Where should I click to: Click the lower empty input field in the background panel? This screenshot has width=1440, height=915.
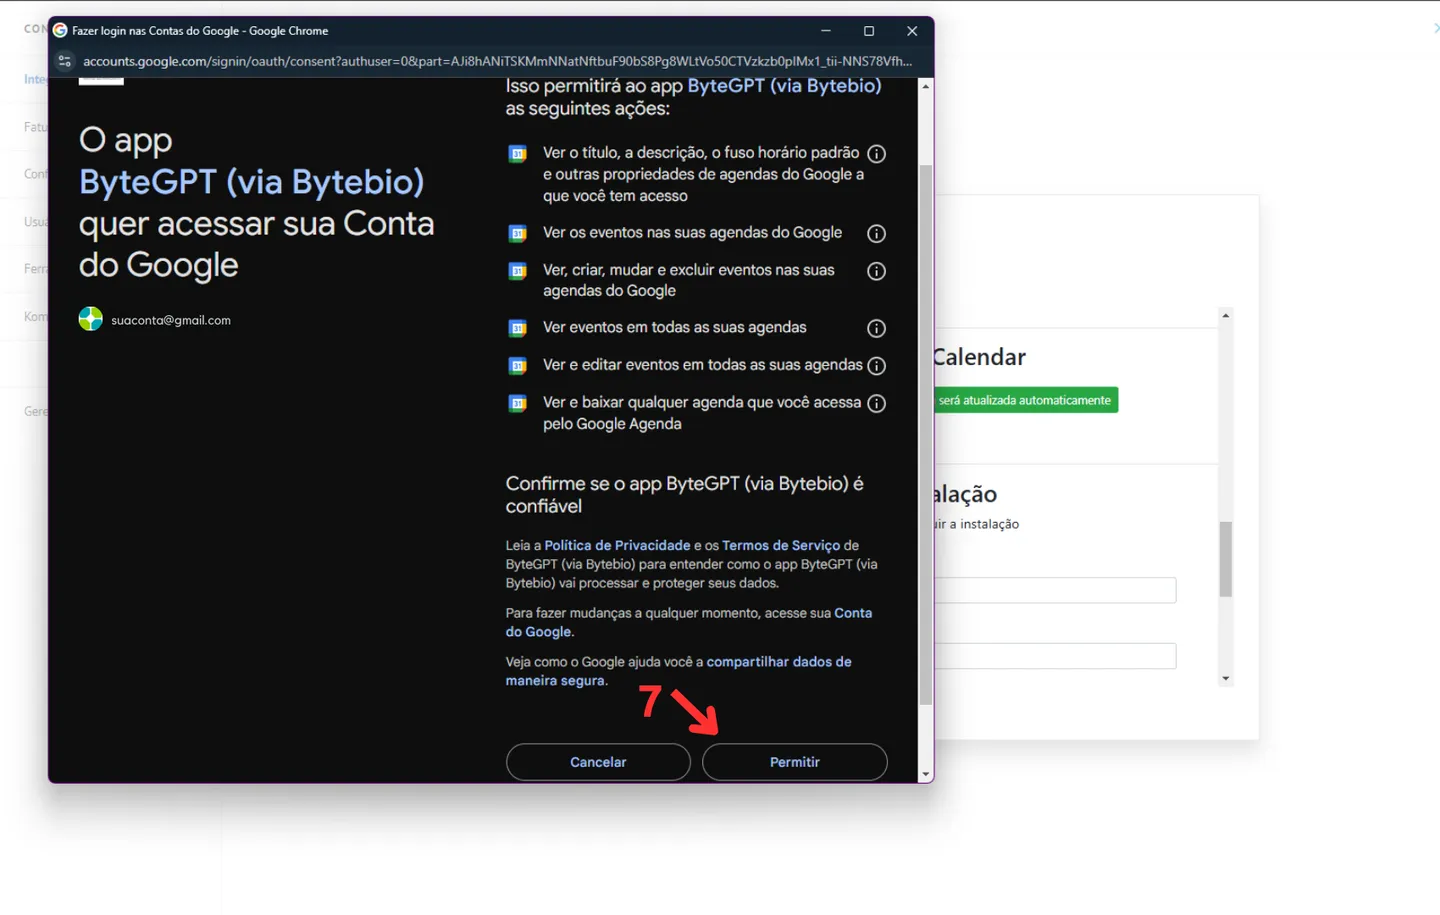point(1055,656)
